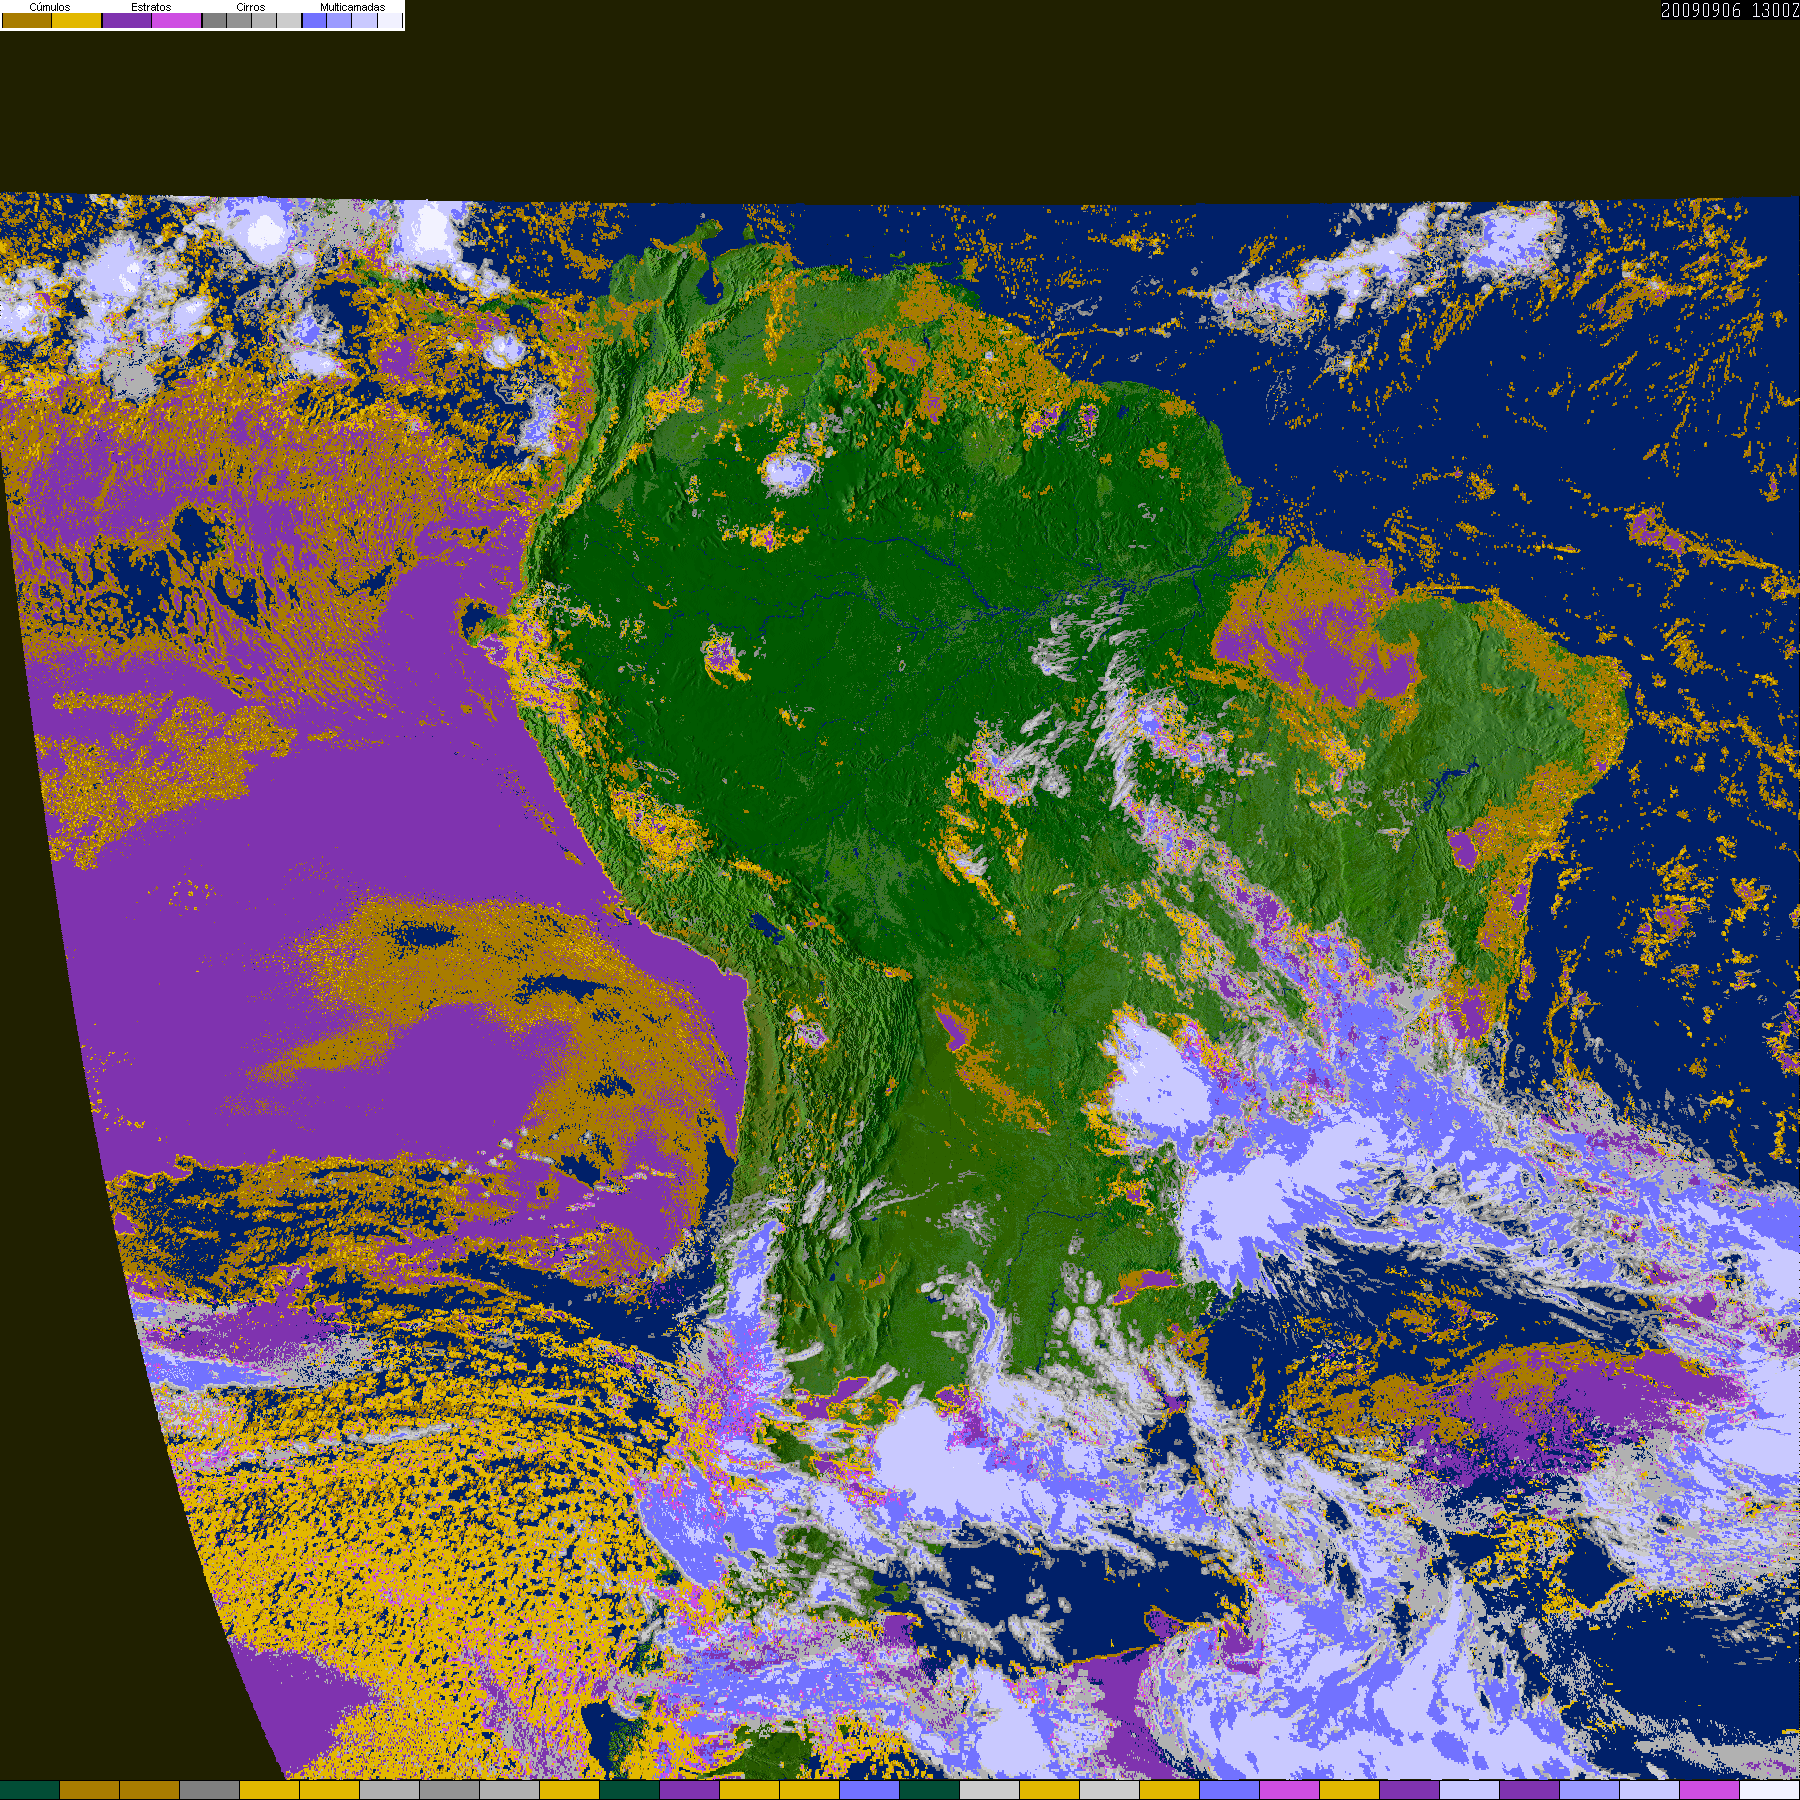
Task: Click the Estratos legend label
Action: click(151, 7)
